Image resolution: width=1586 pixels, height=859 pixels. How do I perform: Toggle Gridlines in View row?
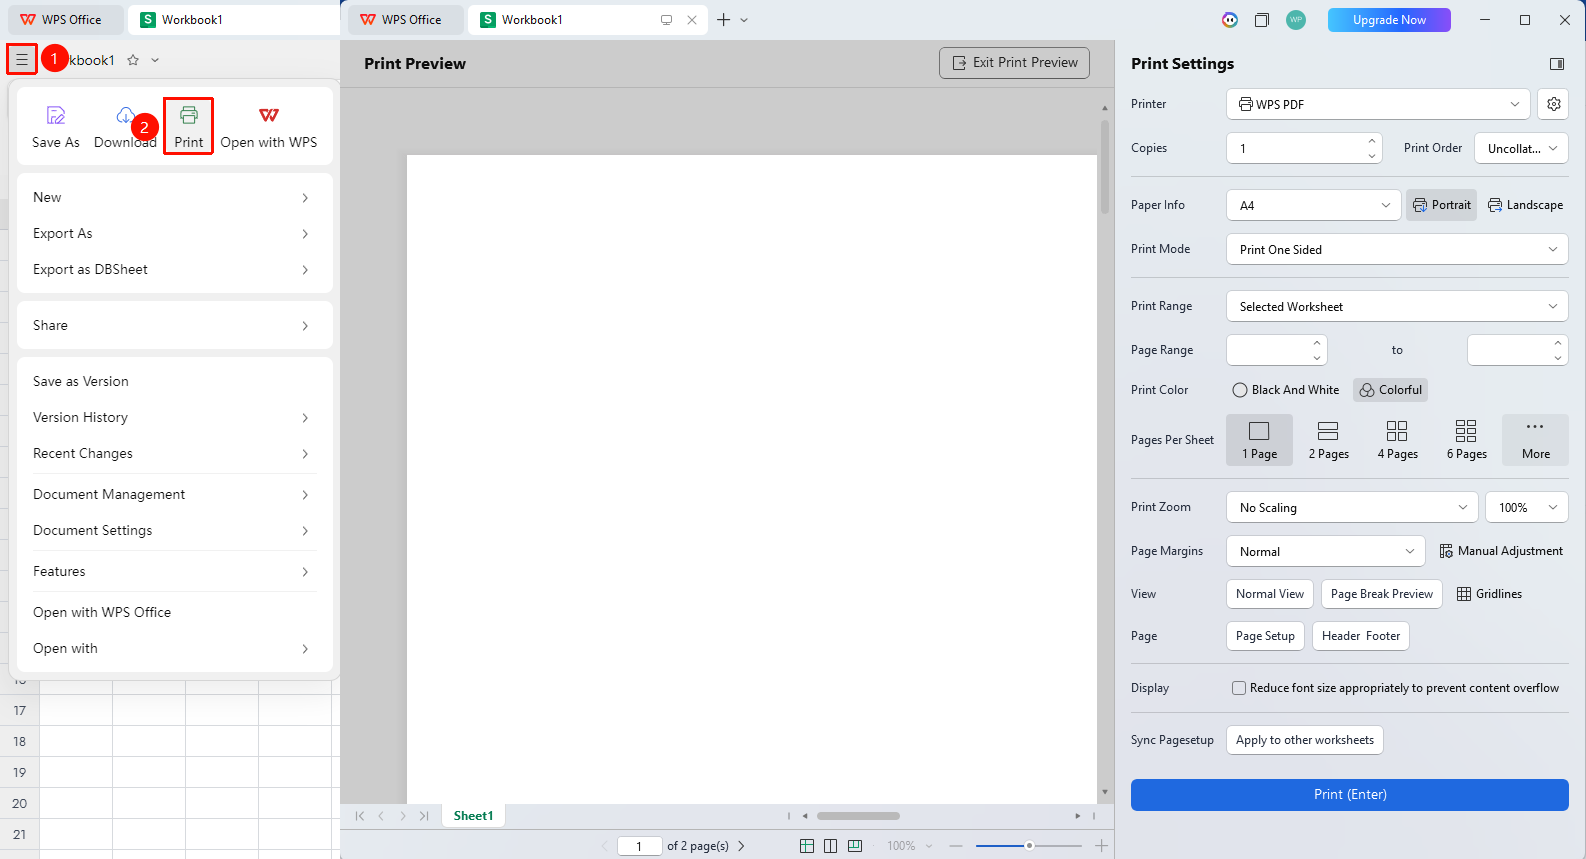pyautogui.click(x=1489, y=594)
